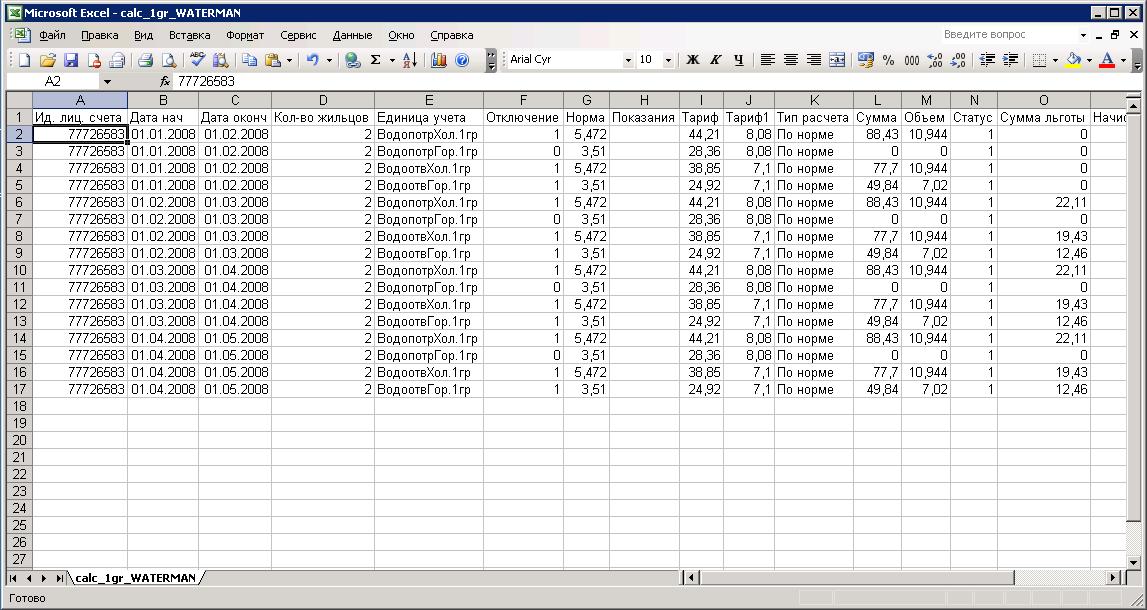
Task: Expand the Arial Cyr font dropdown
Action: [x=628, y=60]
